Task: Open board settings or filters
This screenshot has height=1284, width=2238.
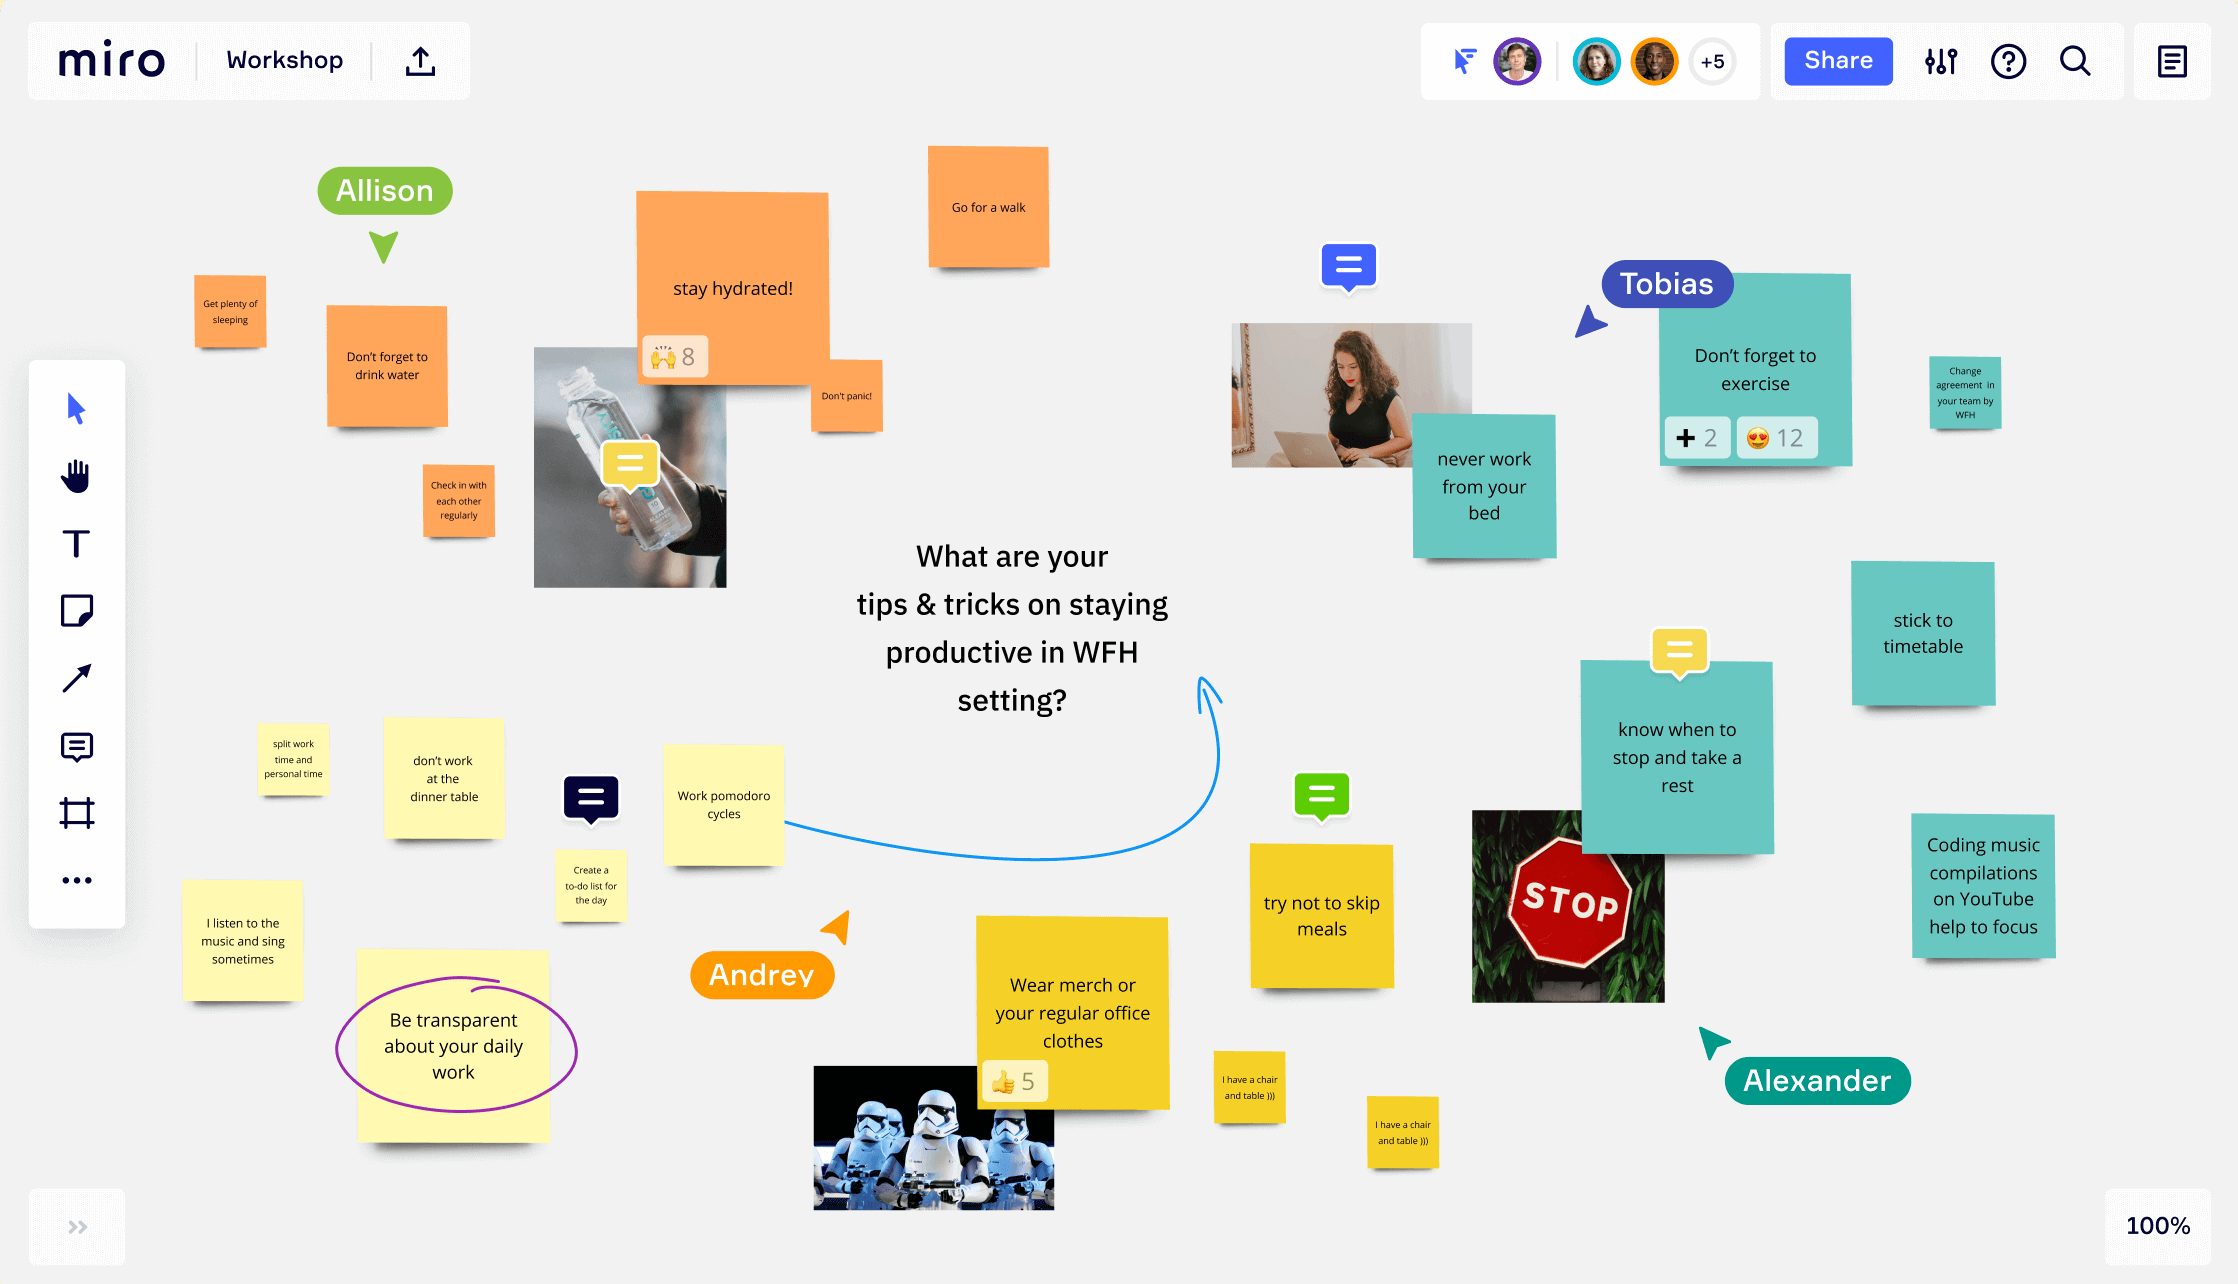Action: [x=1940, y=62]
